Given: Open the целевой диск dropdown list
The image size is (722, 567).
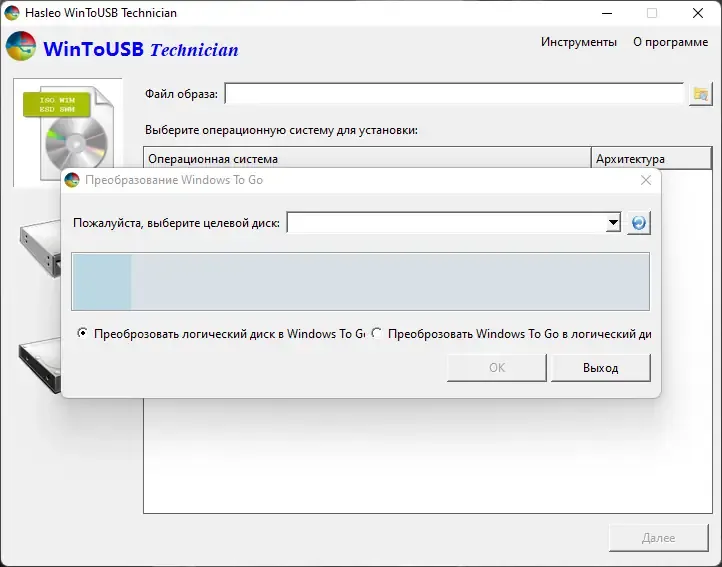Looking at the screenshot, I should coord(613,223).
